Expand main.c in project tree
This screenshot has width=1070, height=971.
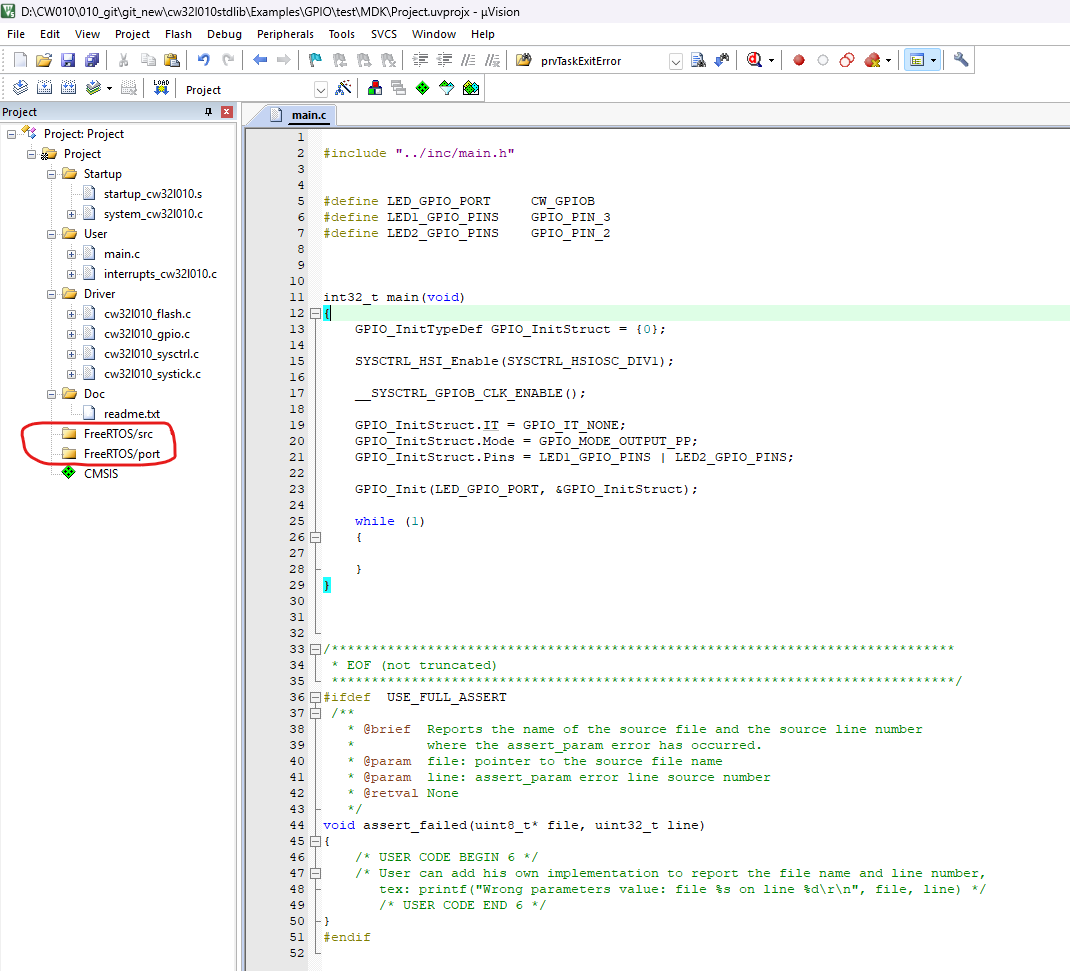point(71,254)
